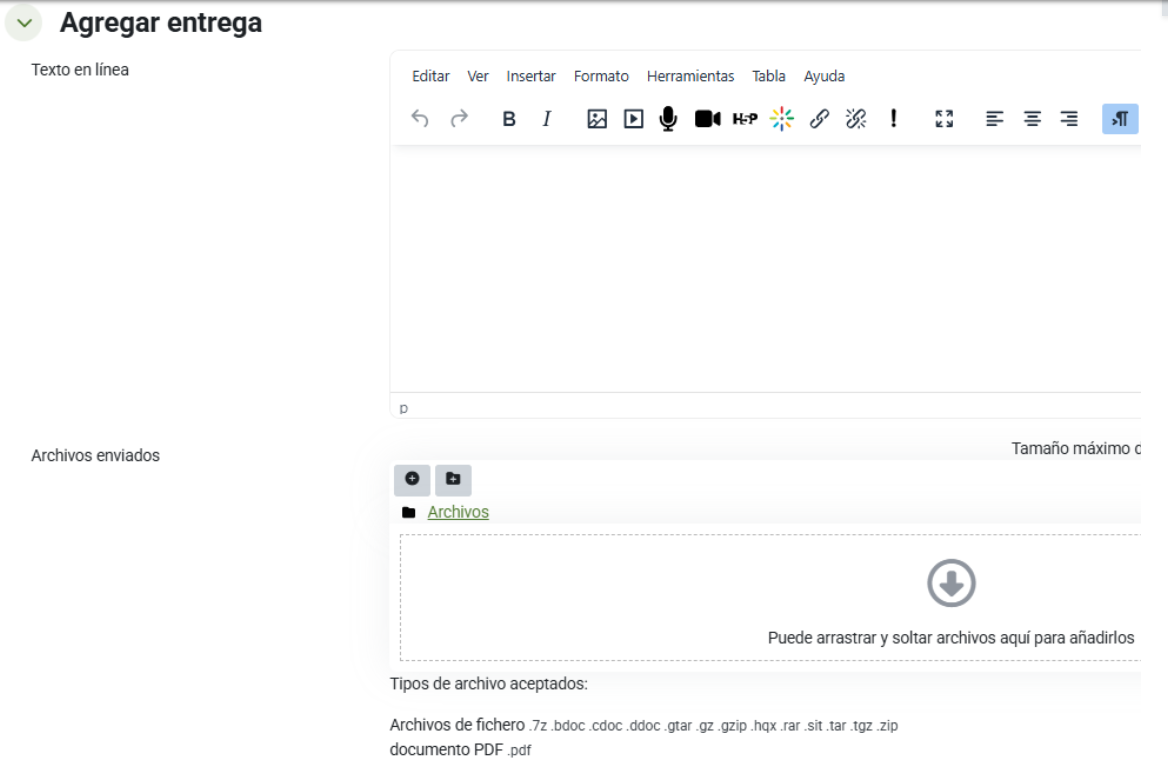This screenshot has height=770, width=1168.
Task: Toggle bold text formatting
Action: pos(509,119)
